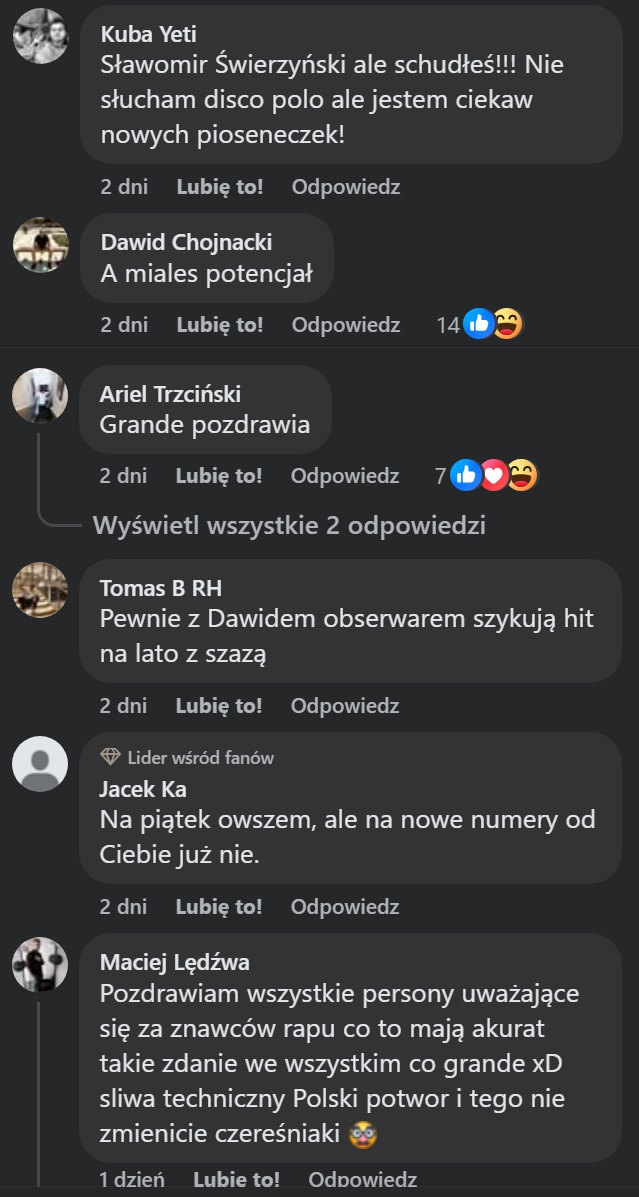This screenshot has height=1197, width=639.
Task: Click Odpowiedz under Jacek Ka's comment
Action: [345, 907]
